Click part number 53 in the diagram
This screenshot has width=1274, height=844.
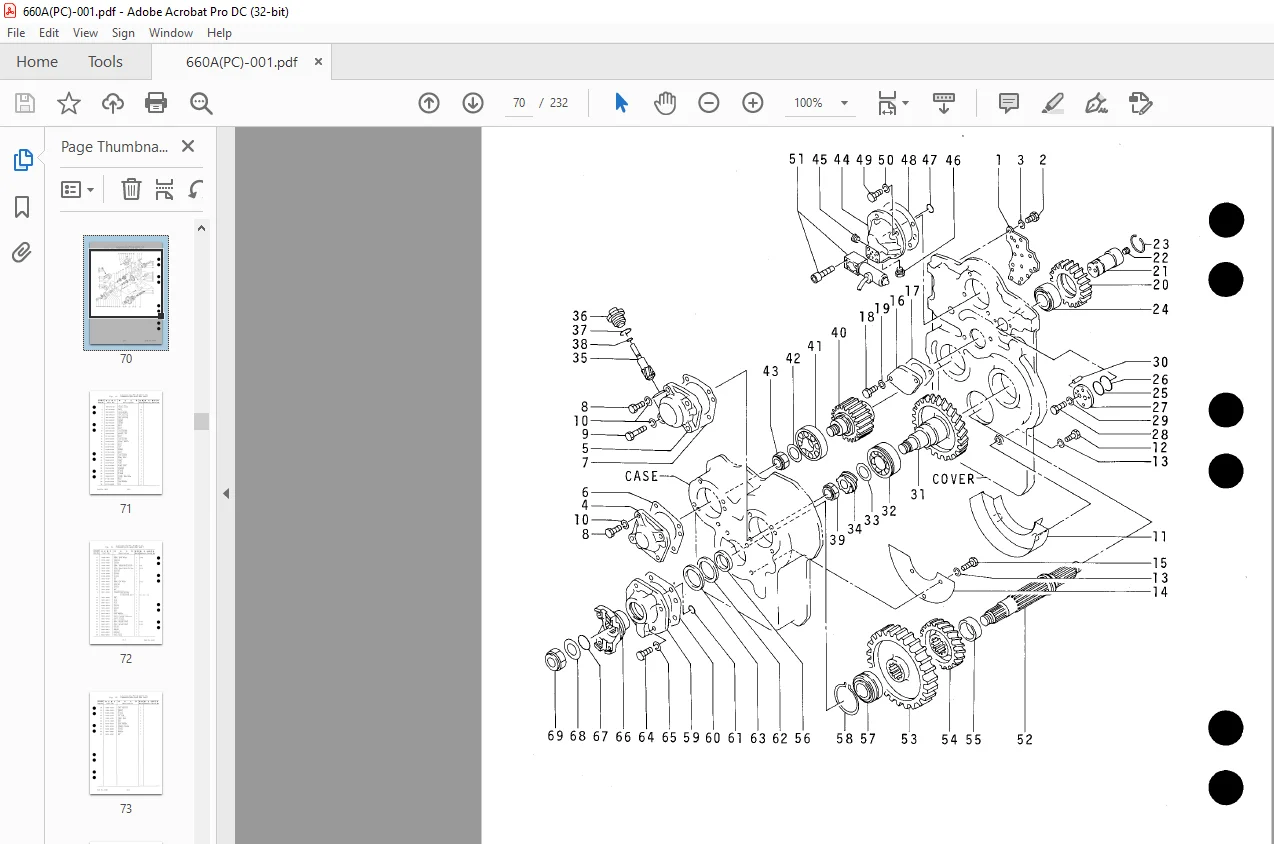click(x=908, y=739)
